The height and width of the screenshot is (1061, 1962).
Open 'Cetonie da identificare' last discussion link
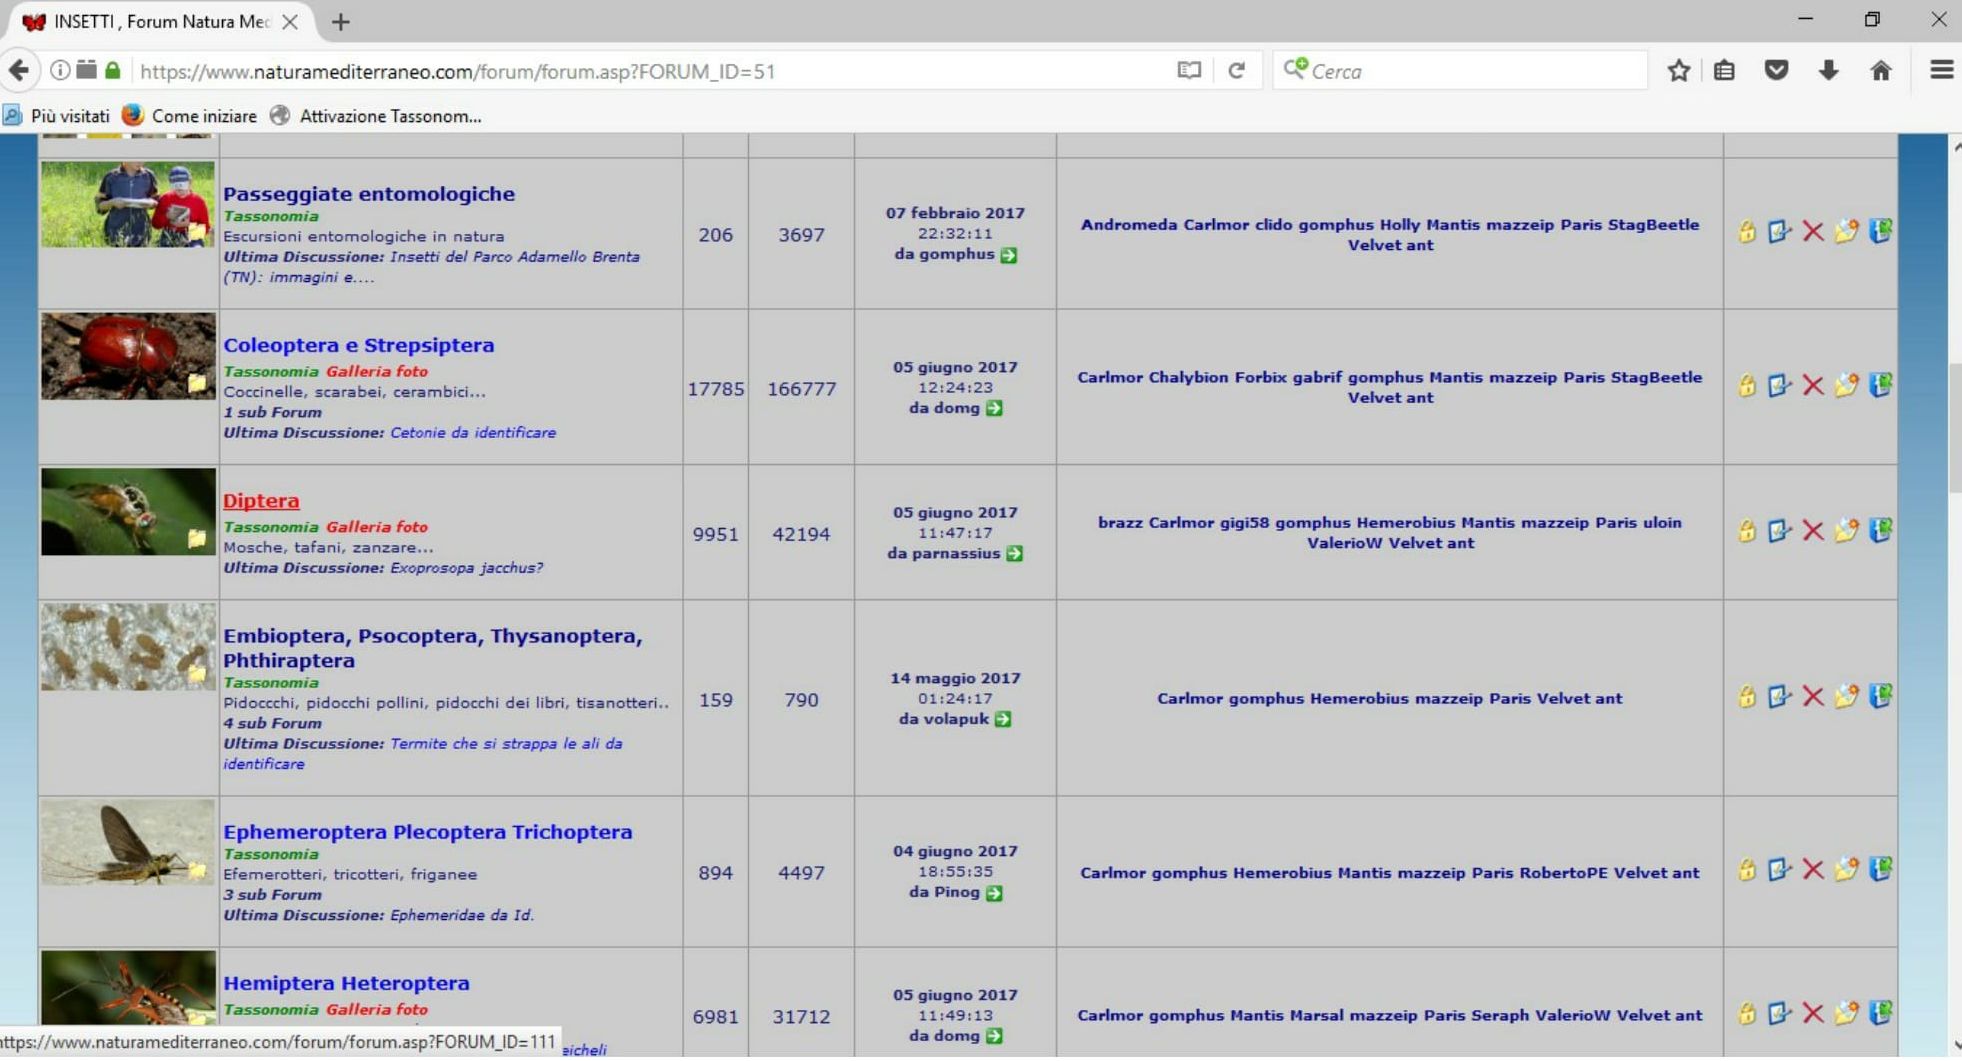[x=472, y=433]
